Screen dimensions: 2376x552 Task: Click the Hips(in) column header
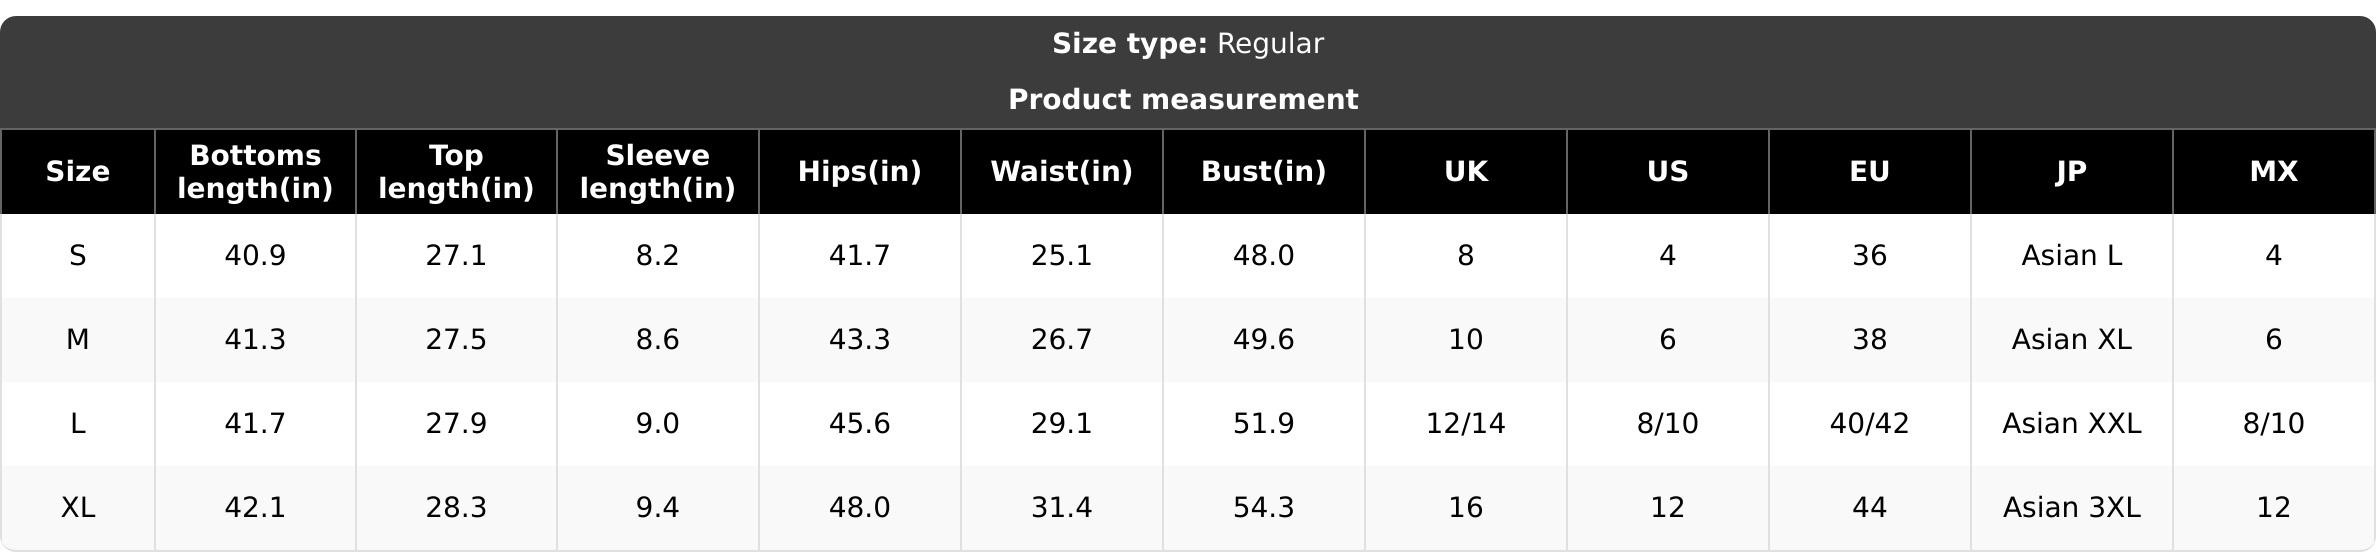[x=860, y=172]
